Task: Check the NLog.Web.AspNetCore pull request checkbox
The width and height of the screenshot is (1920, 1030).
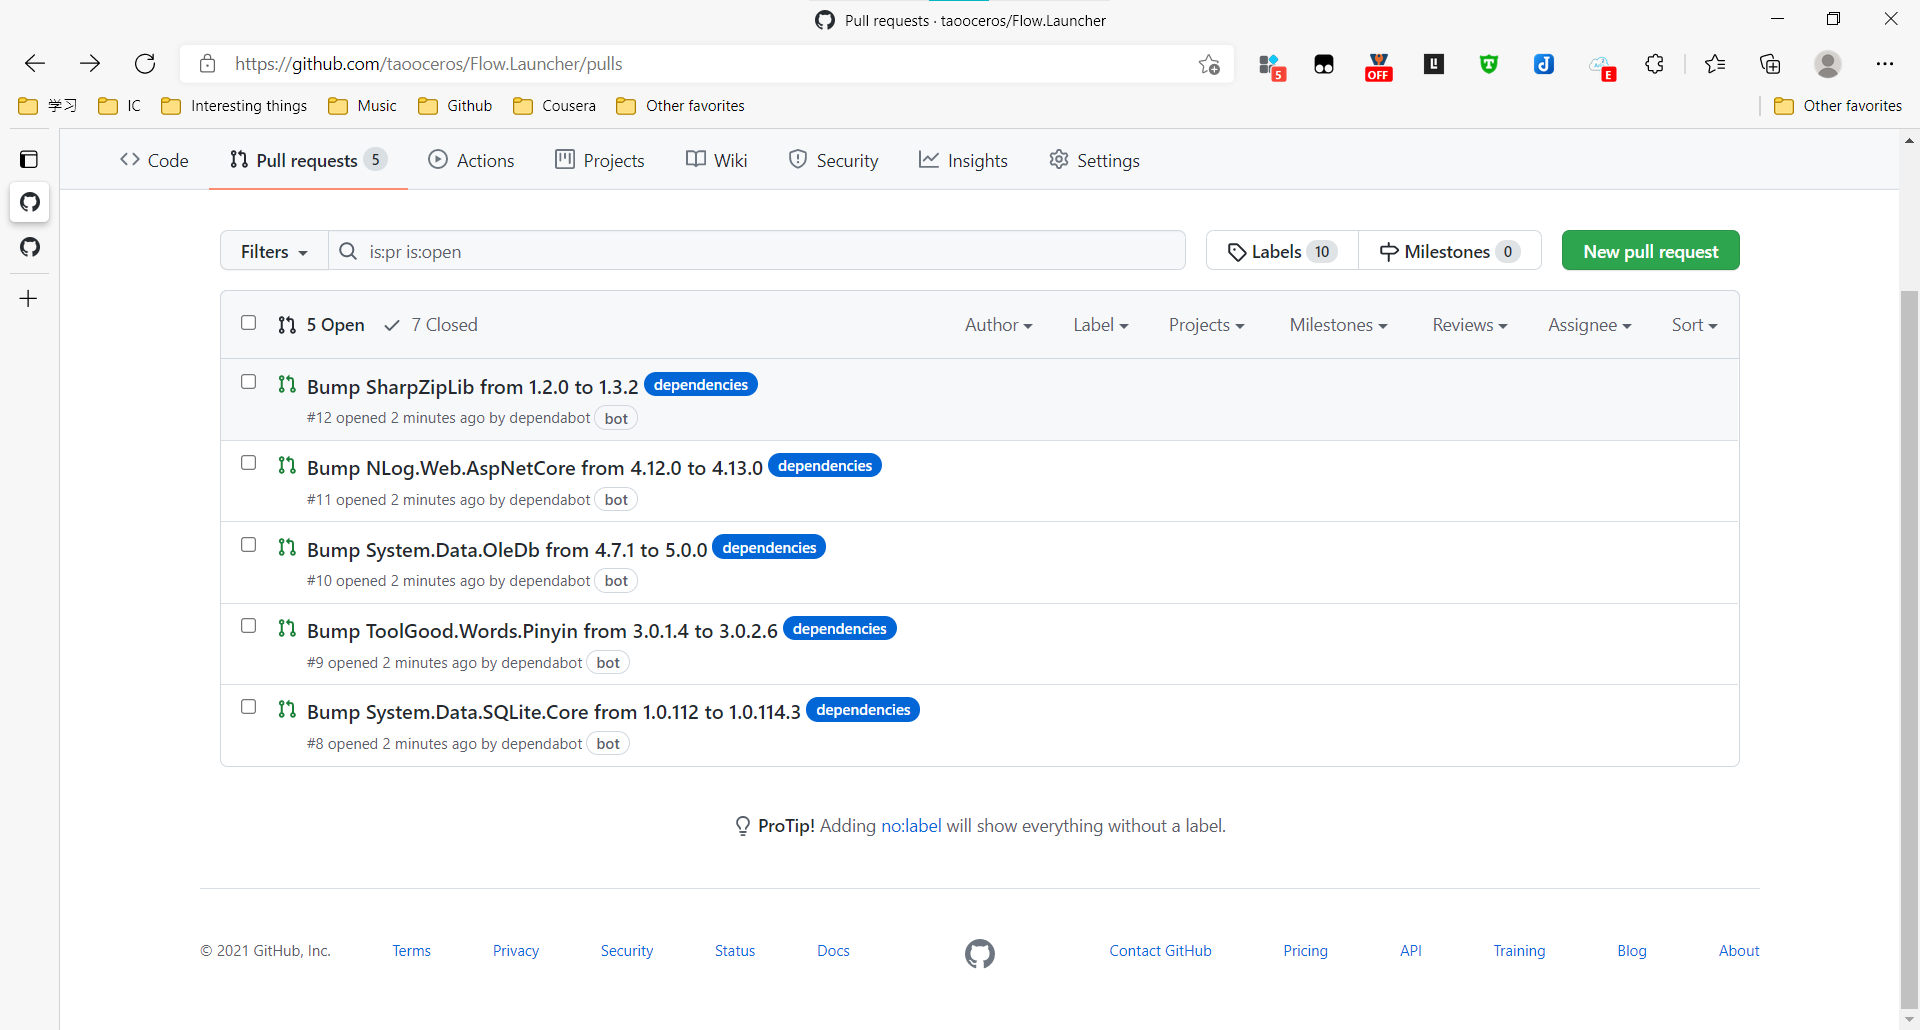Action: (x=249, y=463)
